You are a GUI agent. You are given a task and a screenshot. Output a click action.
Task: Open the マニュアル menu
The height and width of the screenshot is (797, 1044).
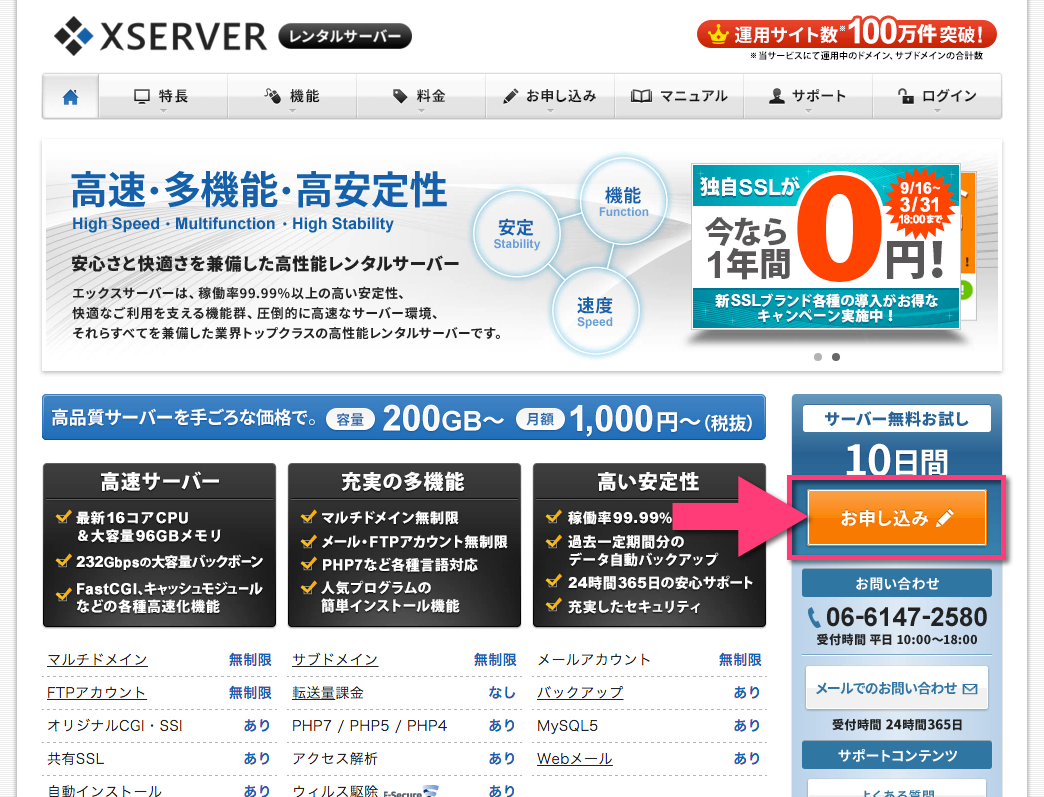679,97
